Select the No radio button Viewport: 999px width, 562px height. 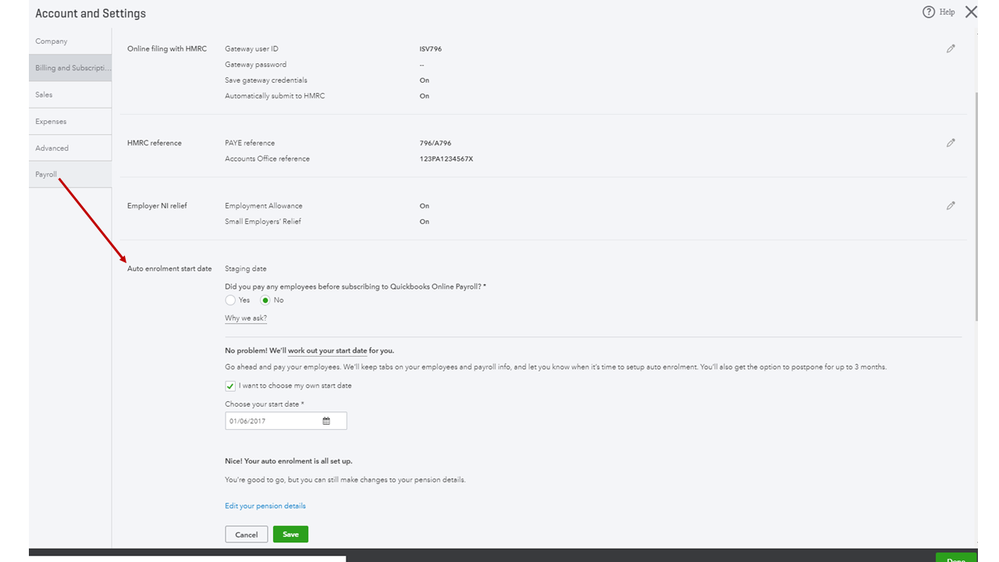(x=266, y=300)
